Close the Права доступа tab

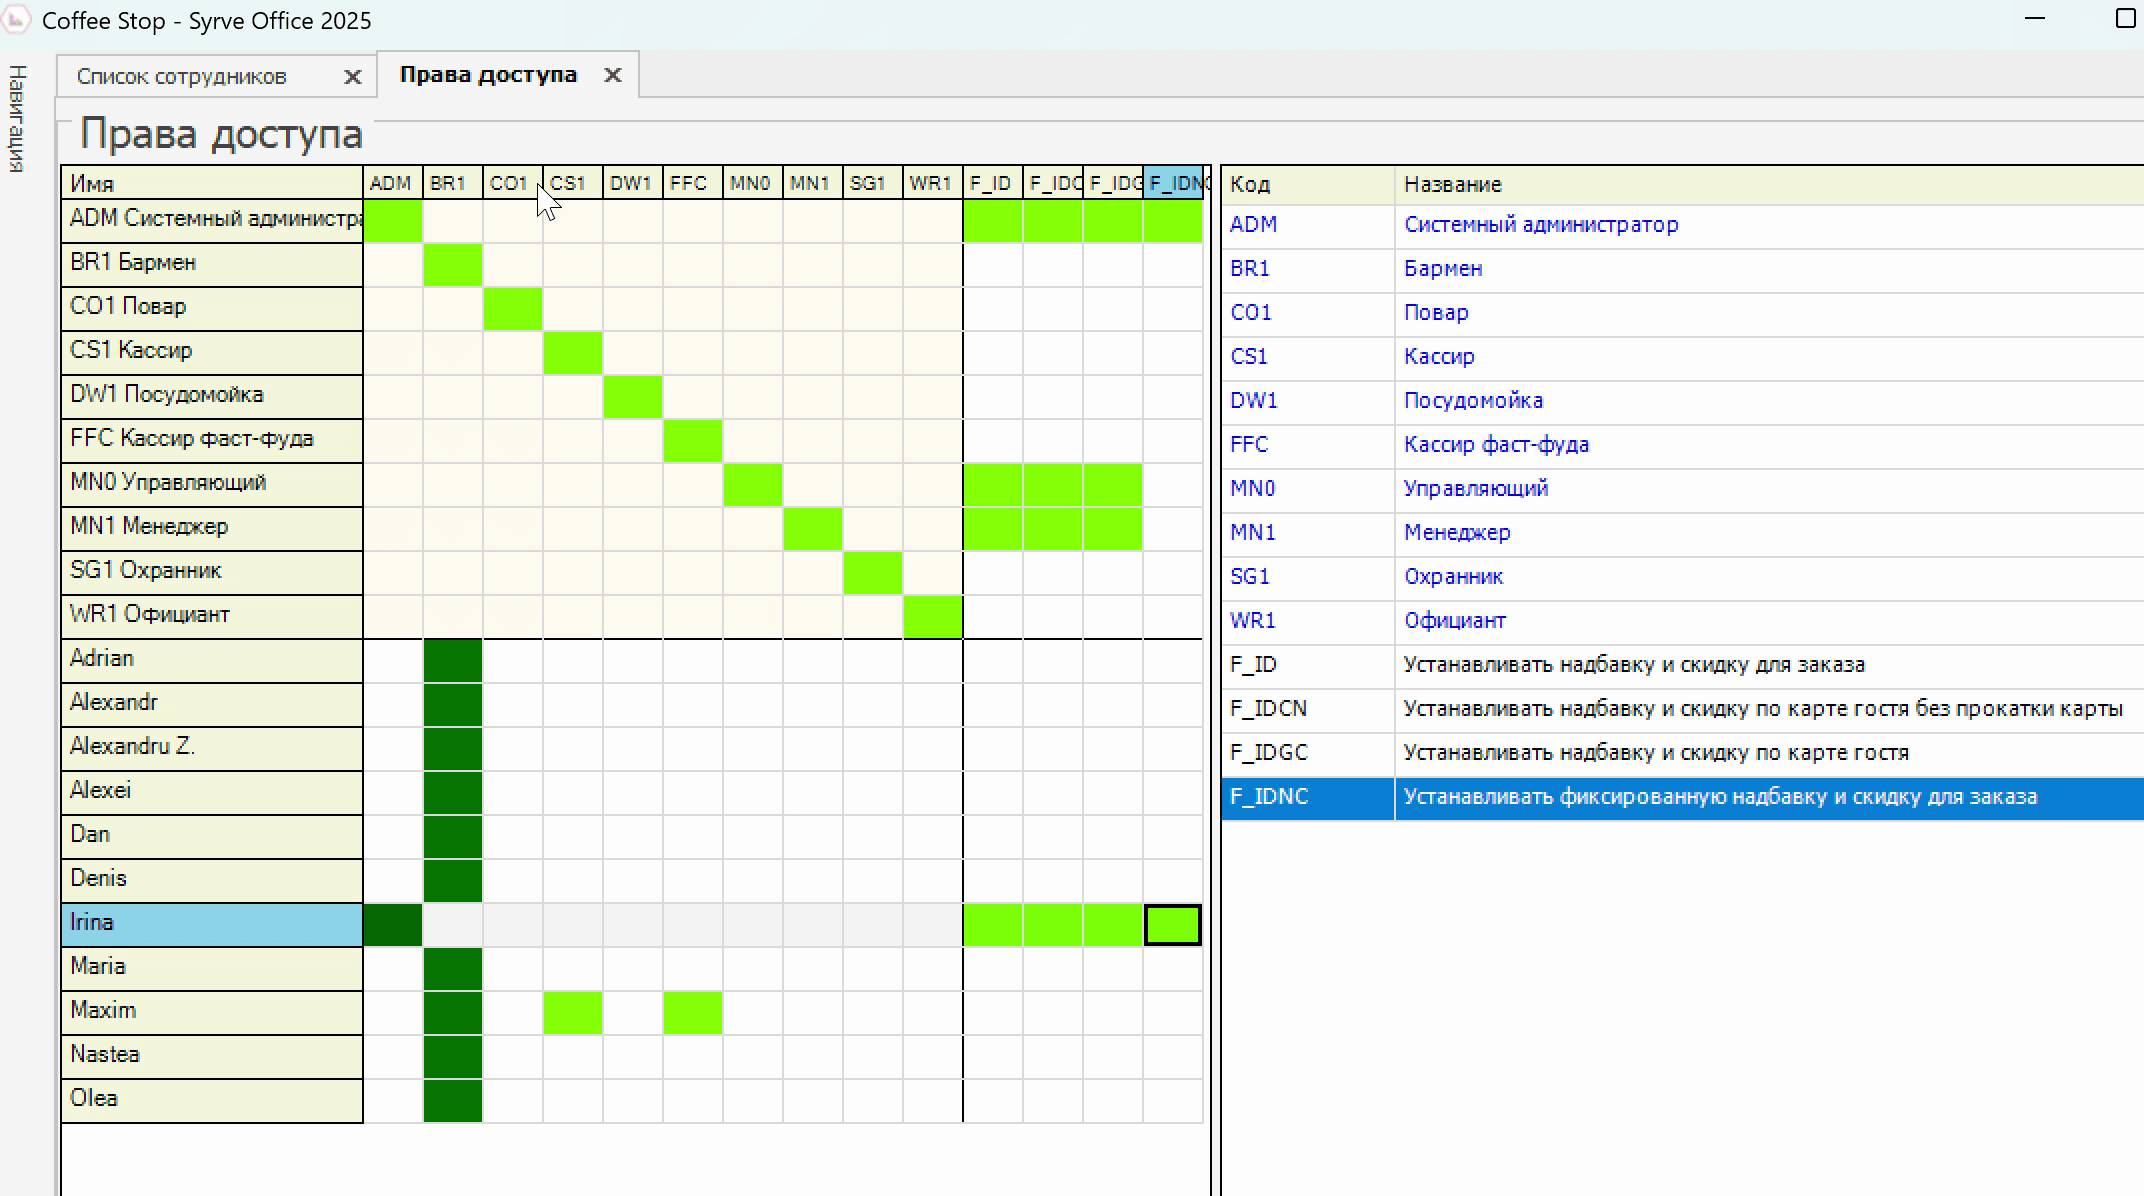[x=613, y=75]
